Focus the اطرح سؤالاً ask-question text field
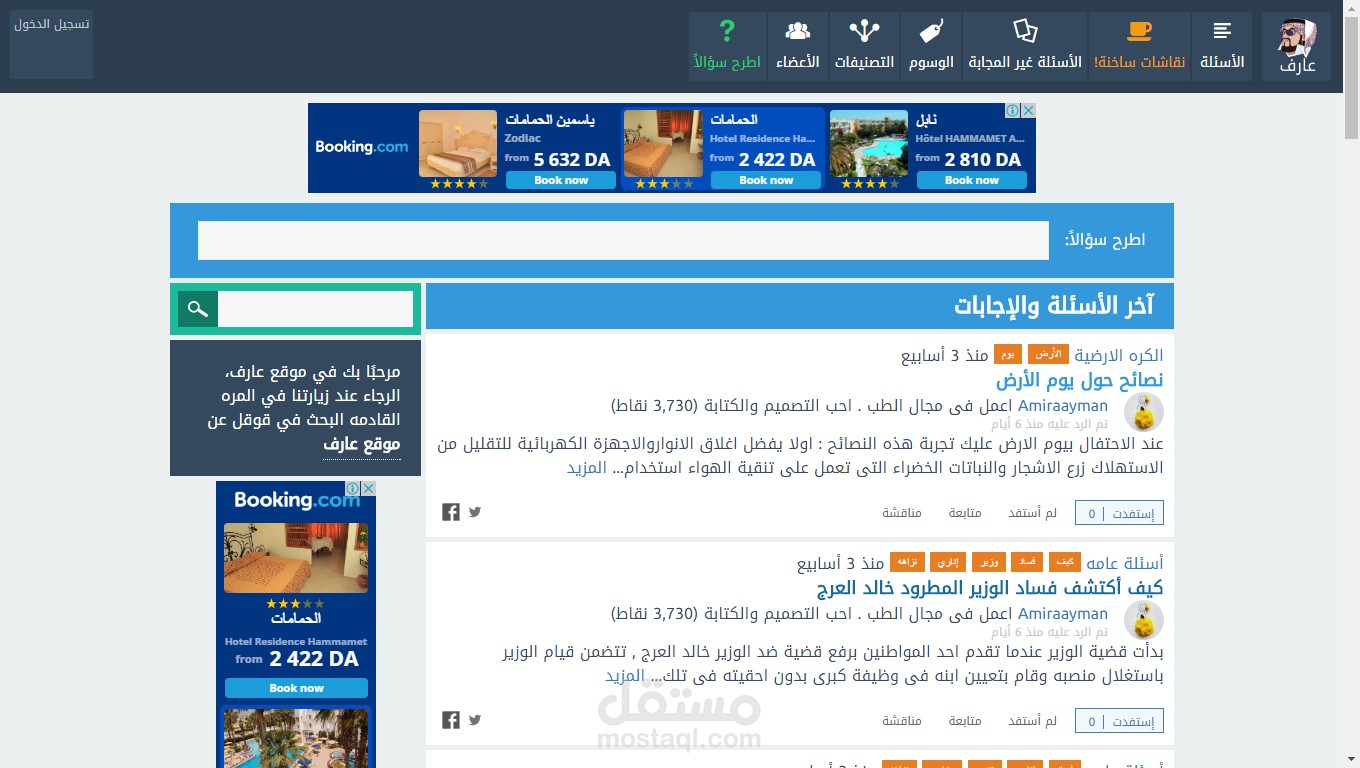 point(623,240)
